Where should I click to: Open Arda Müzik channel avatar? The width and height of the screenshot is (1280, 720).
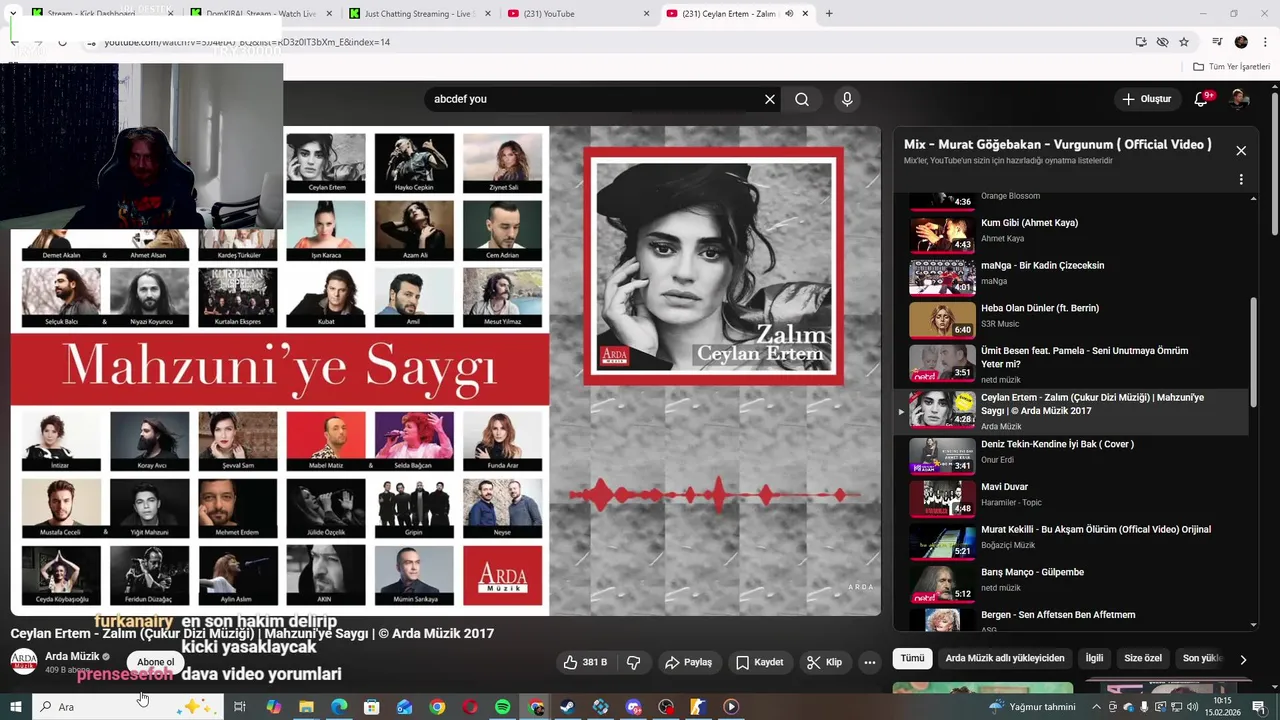tap(24, 662)
